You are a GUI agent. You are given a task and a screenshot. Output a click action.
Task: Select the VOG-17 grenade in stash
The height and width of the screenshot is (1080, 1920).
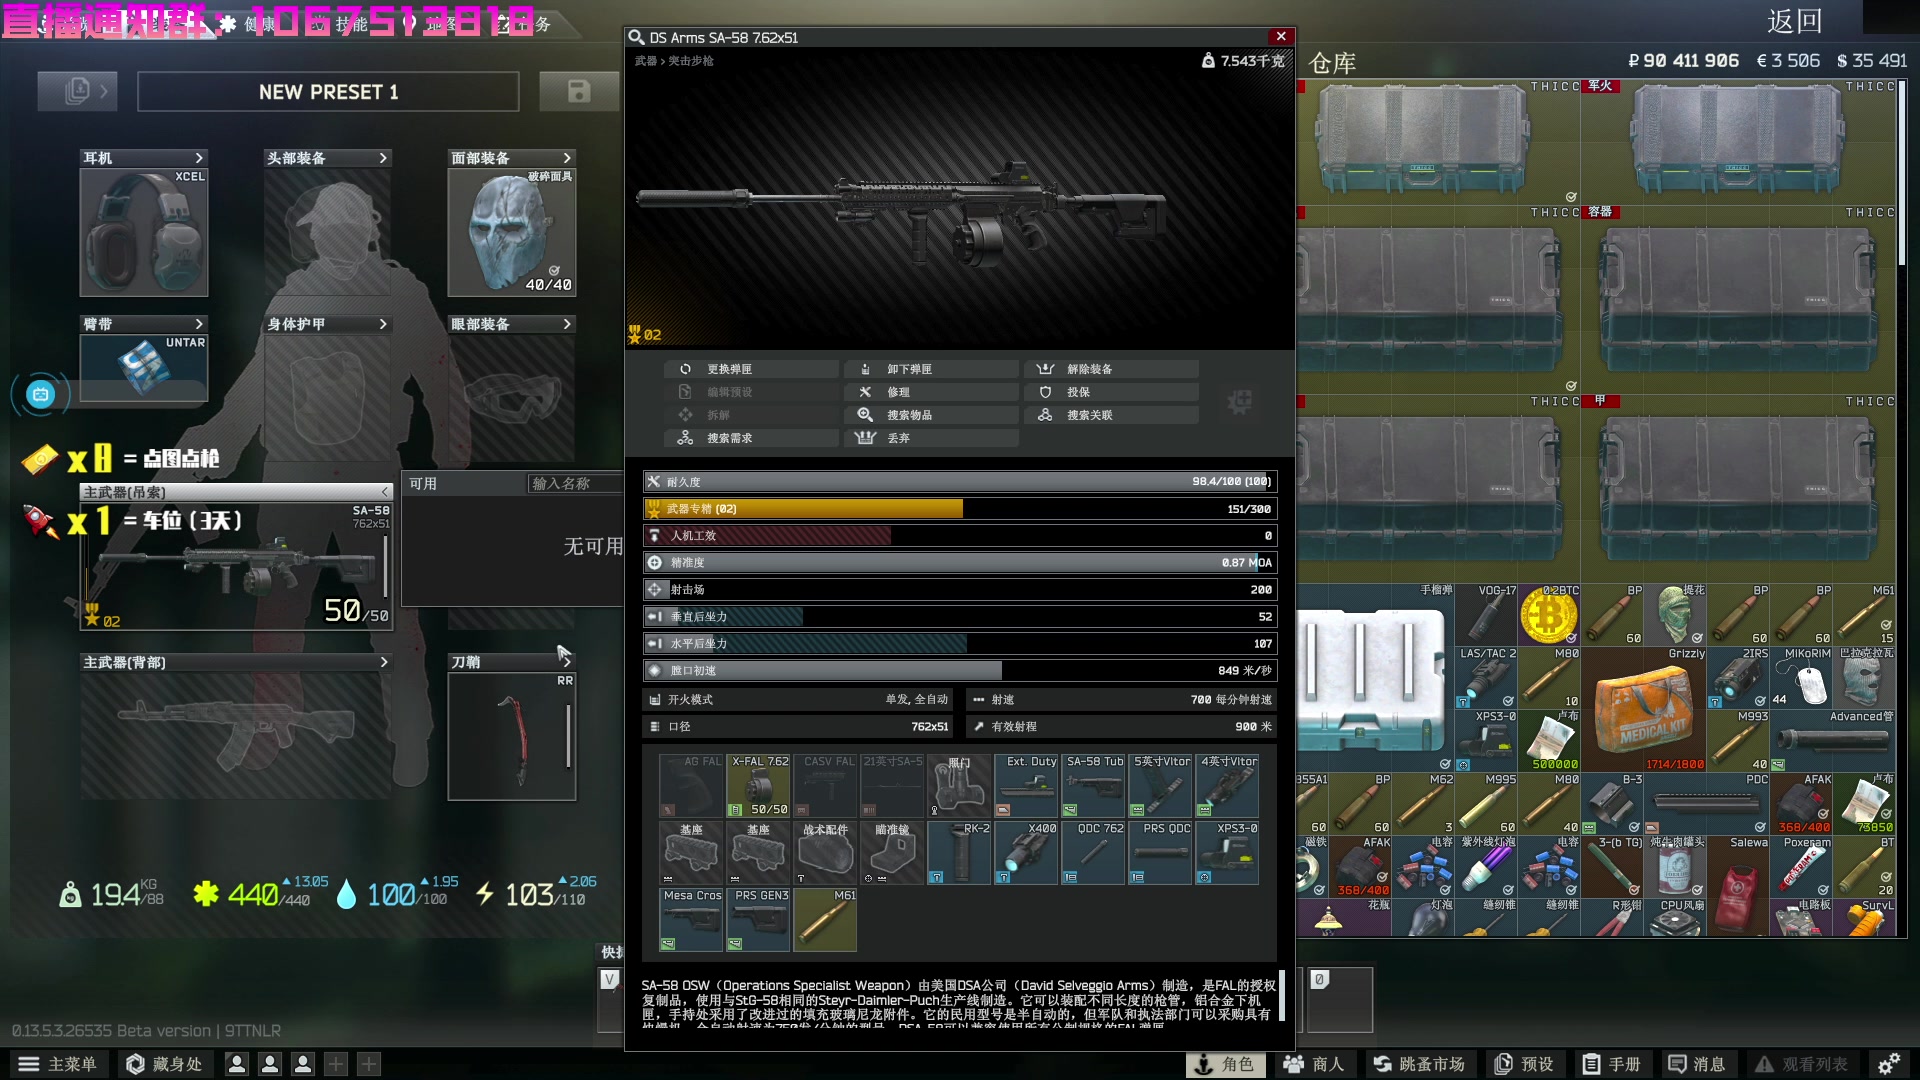click(1486, 614)
